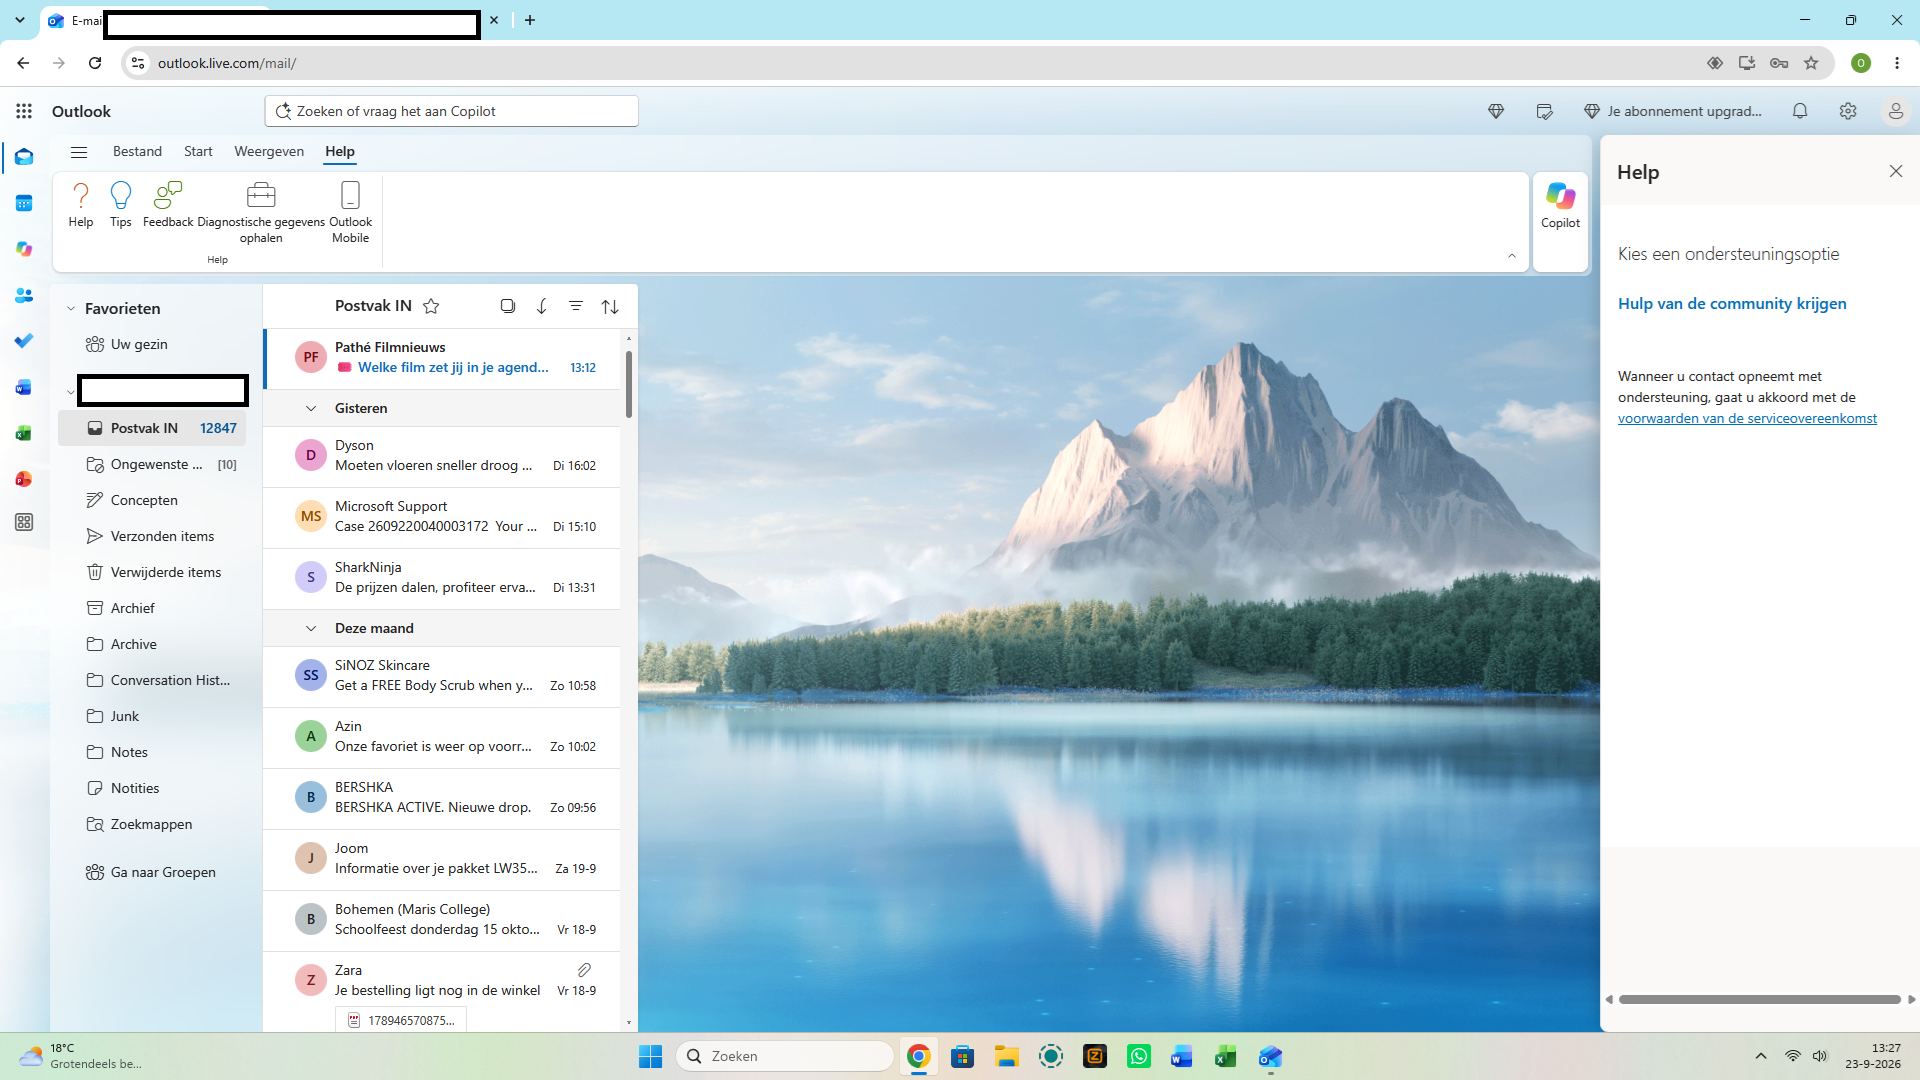Open File Explorer from taskbar
The height and width of the screenshot is (1080, 1920).
(1006, 1056)
